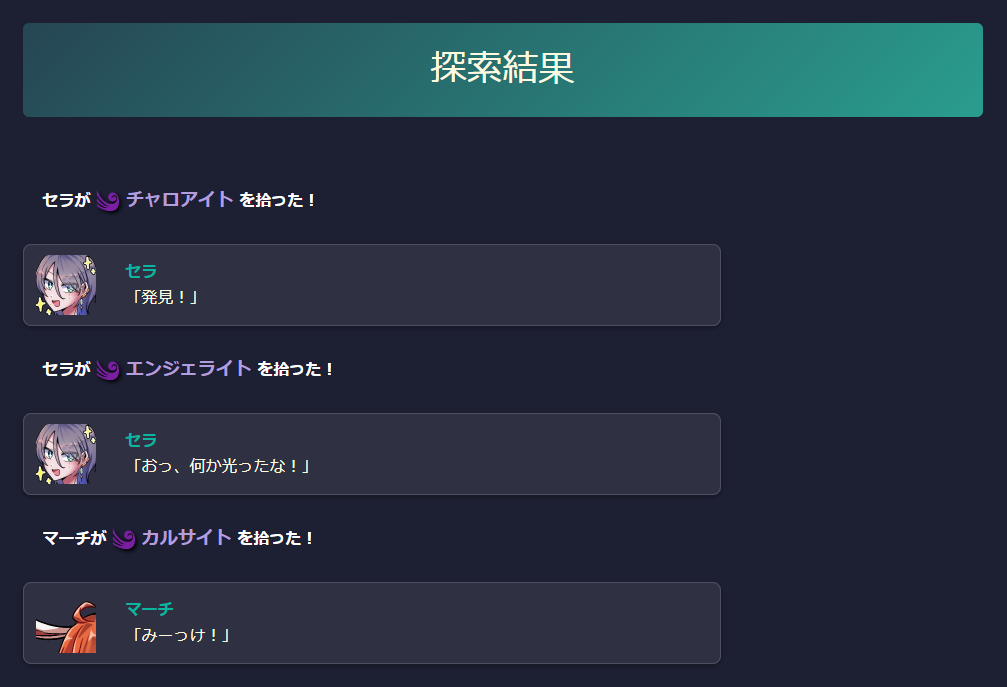Open the カルサイト item link
The height and width of the screenshot is (687, 1007).
[186, 538]
